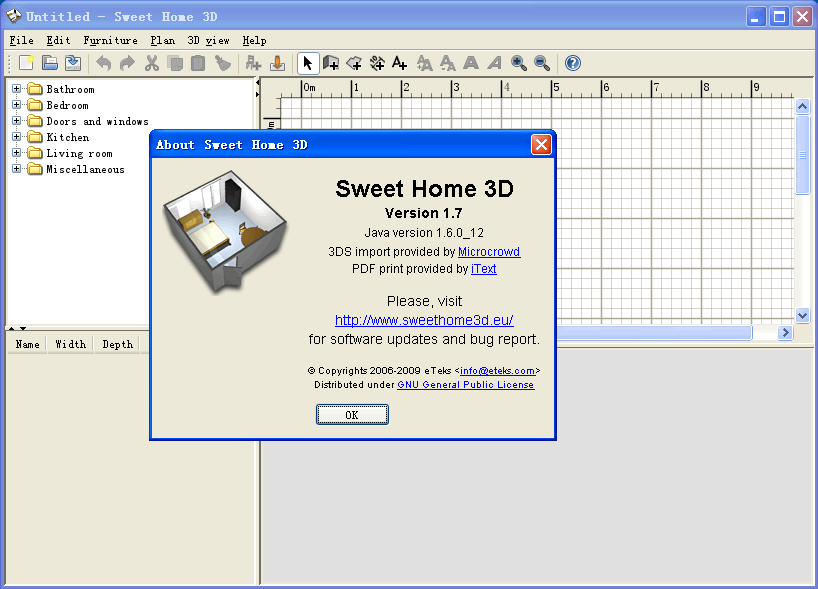Redo the undone action
The width and height of the screenshot is (818, 589).
(125, 63)
